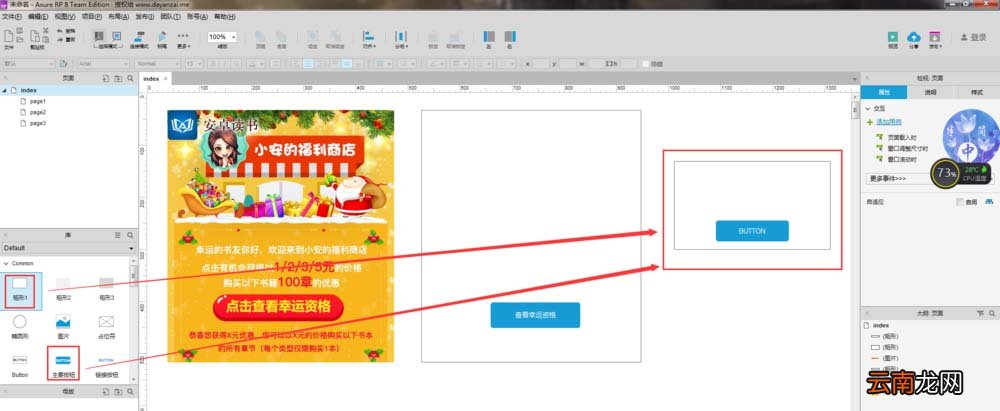Image resolution: width=1000 pixels, height=411 pixels.
Task: Select the contained selection mode icon
Action: pyautogui.click(x=117, y=36)
